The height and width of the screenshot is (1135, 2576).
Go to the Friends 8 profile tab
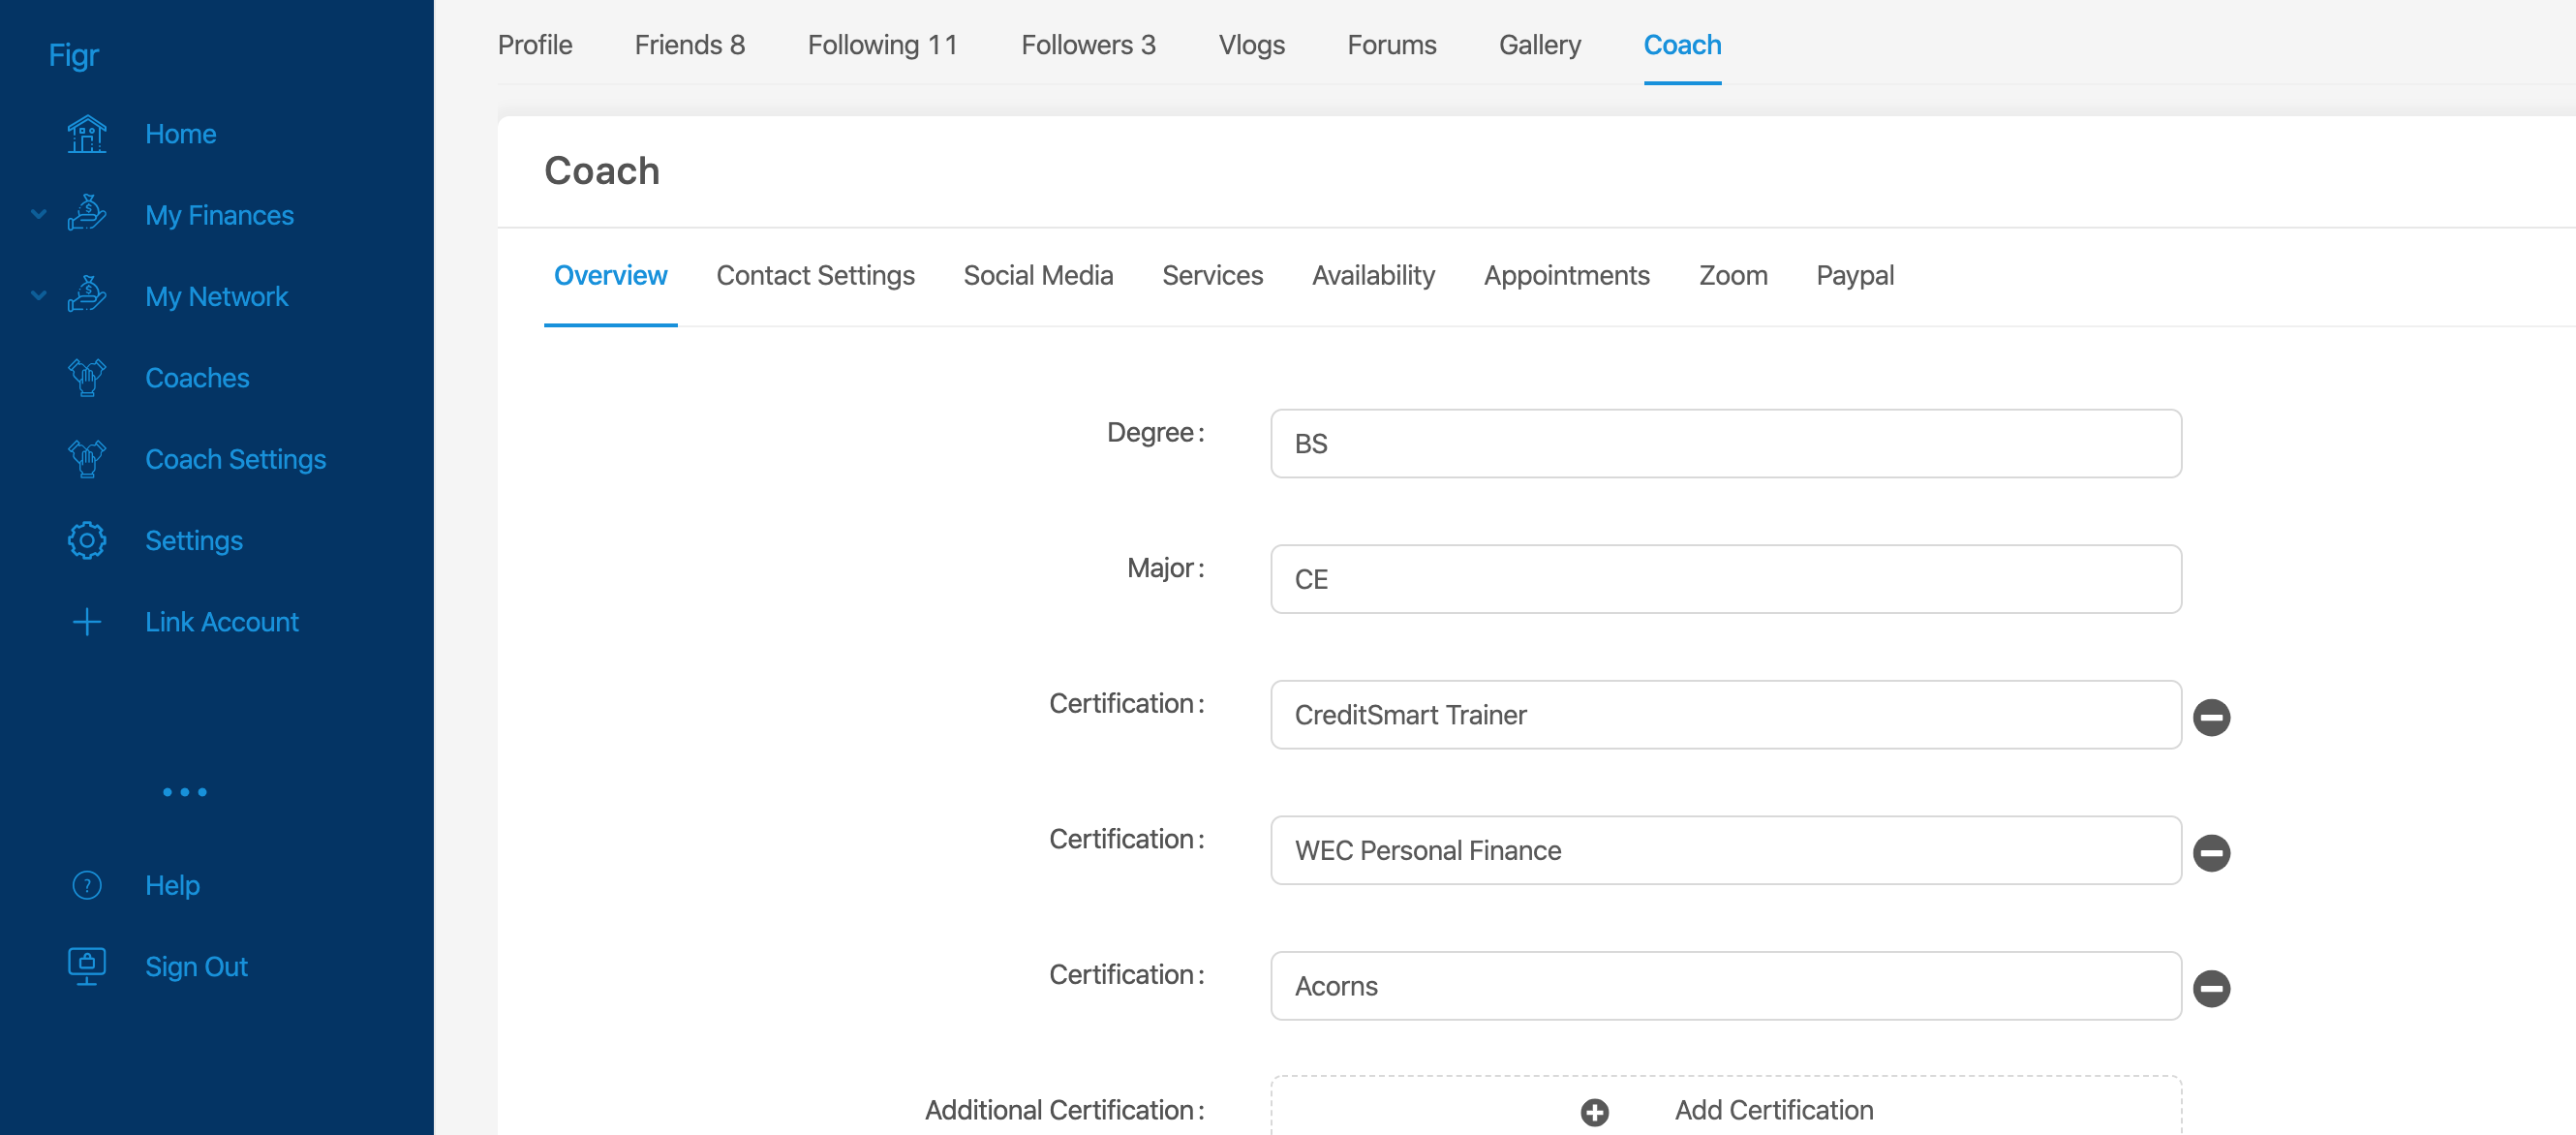click(x=689, y=45)
